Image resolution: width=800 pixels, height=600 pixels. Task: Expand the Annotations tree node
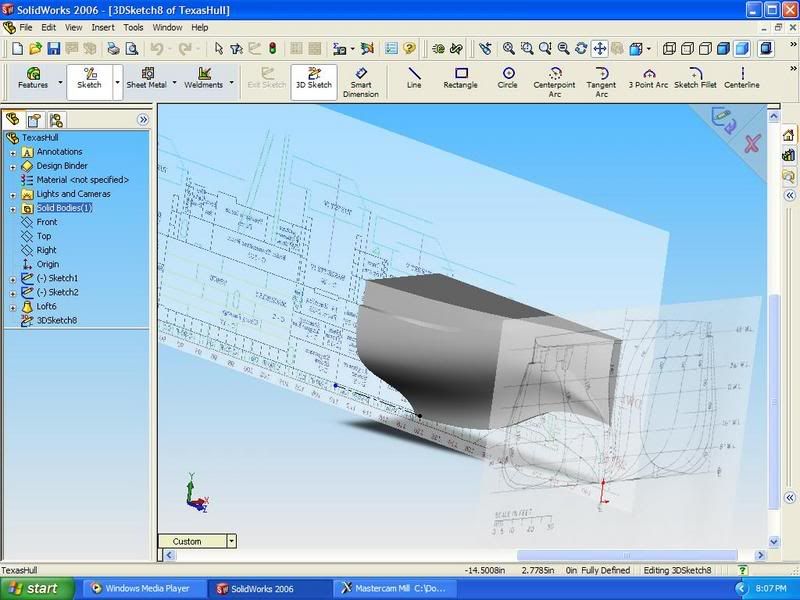pyautogui.click(x=13, y=153)
